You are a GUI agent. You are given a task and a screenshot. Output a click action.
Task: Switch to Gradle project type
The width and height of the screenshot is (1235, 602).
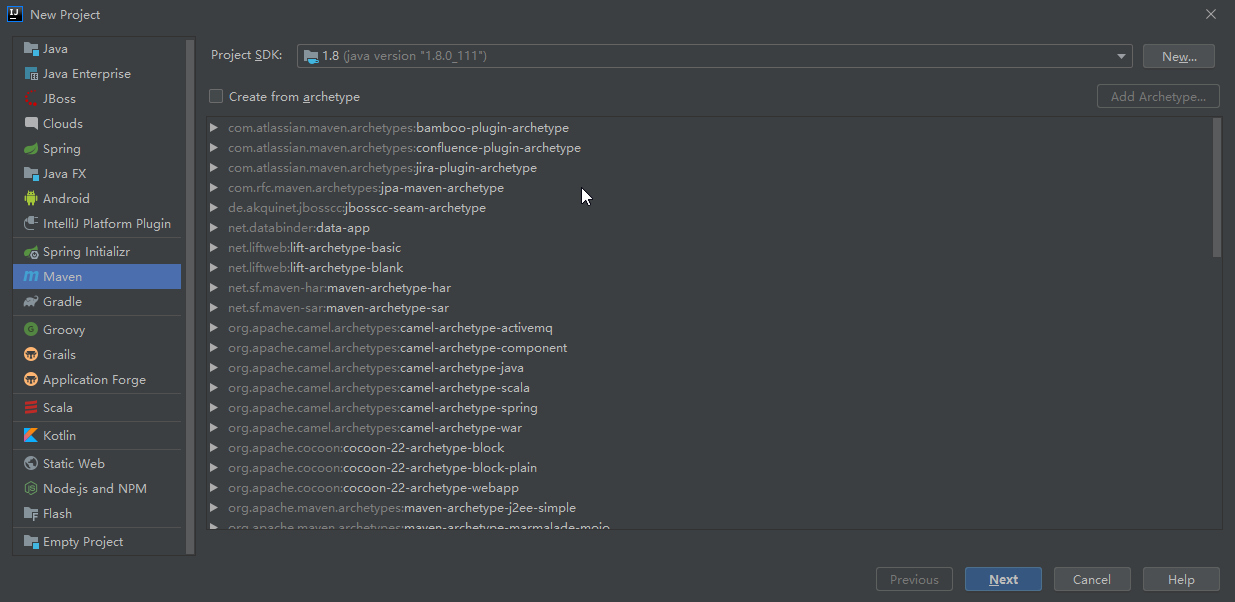97,301
